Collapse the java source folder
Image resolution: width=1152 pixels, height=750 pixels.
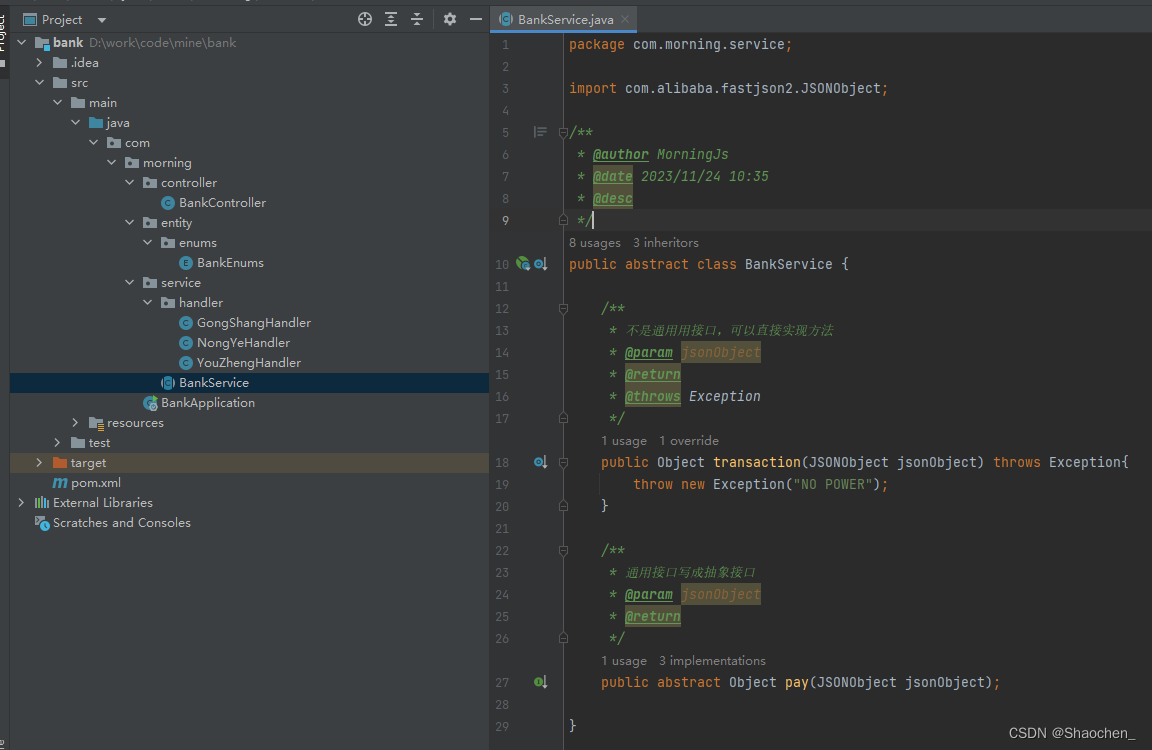[x=76, y=123]
